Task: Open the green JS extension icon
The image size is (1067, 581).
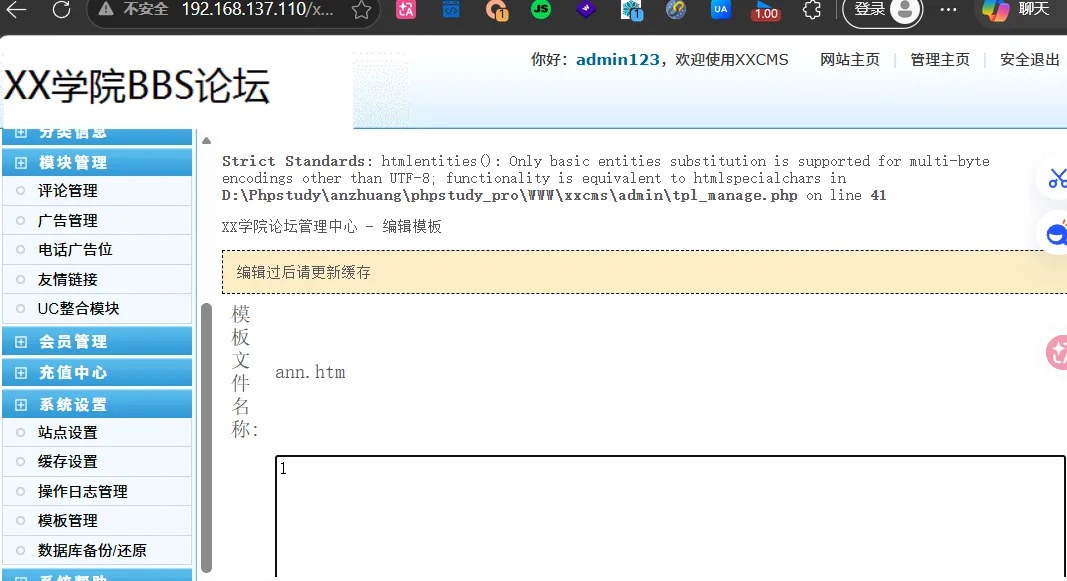Action: 541,10
